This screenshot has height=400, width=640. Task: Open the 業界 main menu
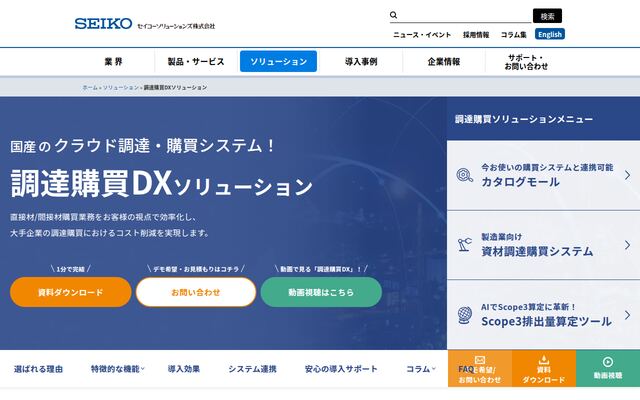pos(113,62)
